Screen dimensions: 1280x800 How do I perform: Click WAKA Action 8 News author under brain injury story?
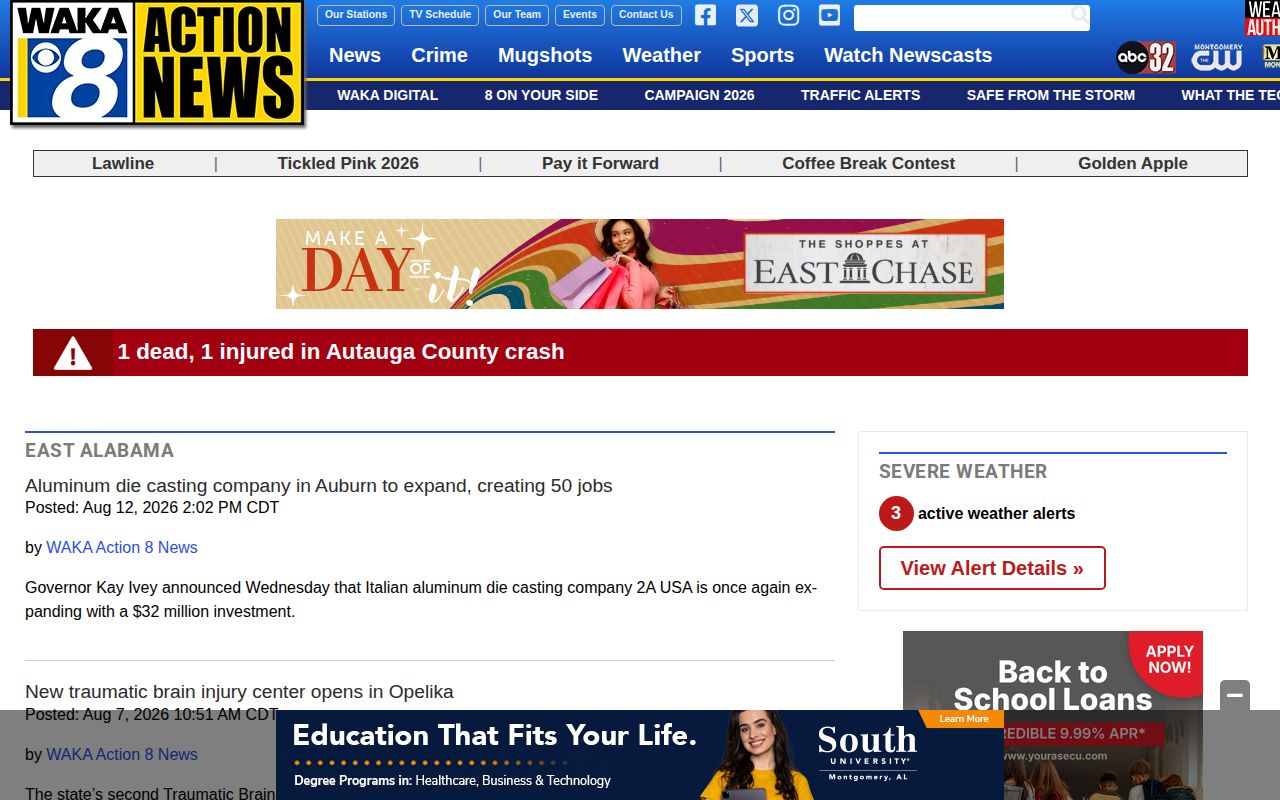pyautogui.click(x=122, y=754)
